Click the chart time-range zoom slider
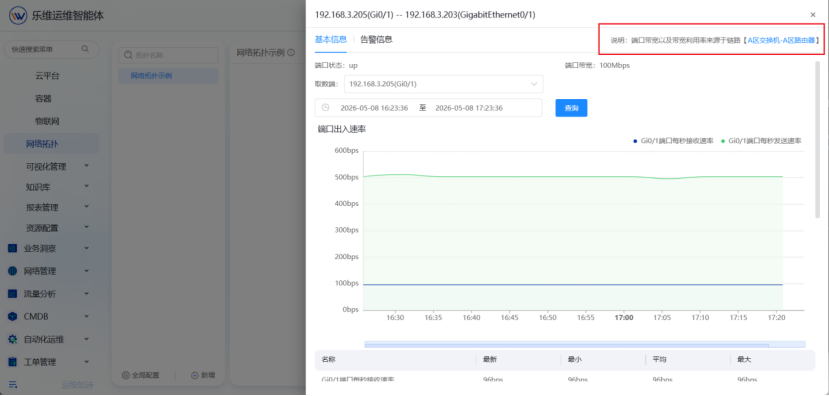829x396 pixels. pyautogui.click(x=585, y=344)
